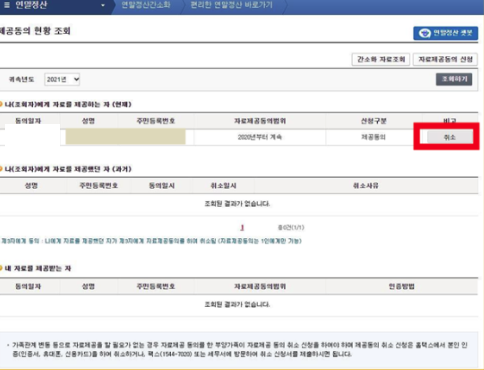Select the 2020년부터 계속 cell
This screenshot has width=484, height=370.
(260, 137)
